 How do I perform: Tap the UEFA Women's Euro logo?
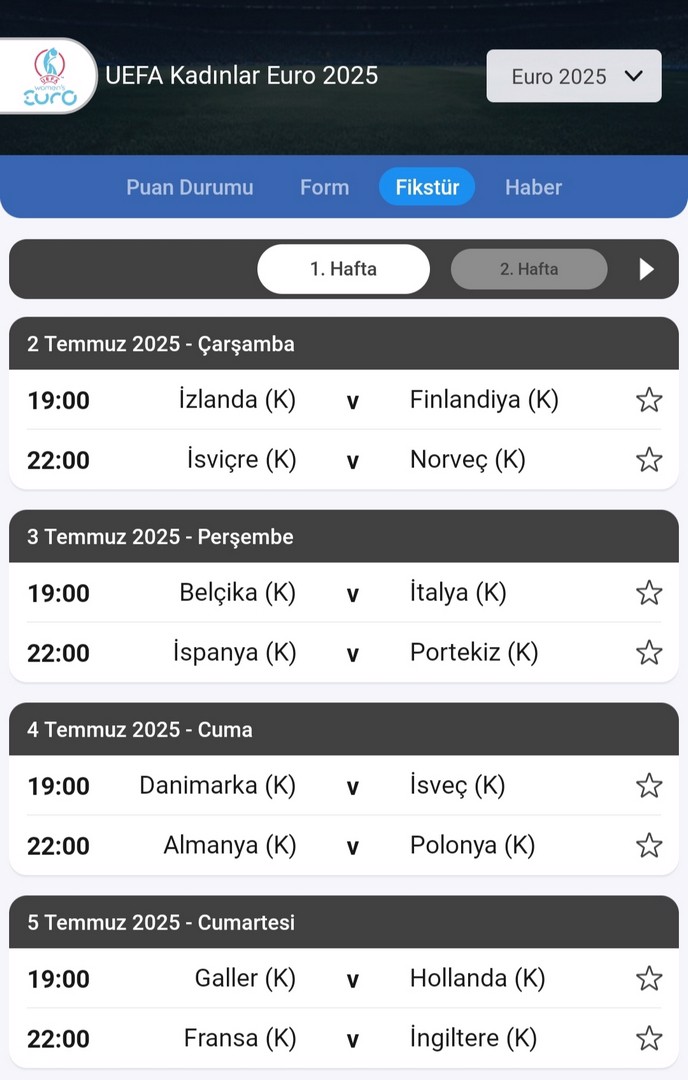tap(50, 76)
